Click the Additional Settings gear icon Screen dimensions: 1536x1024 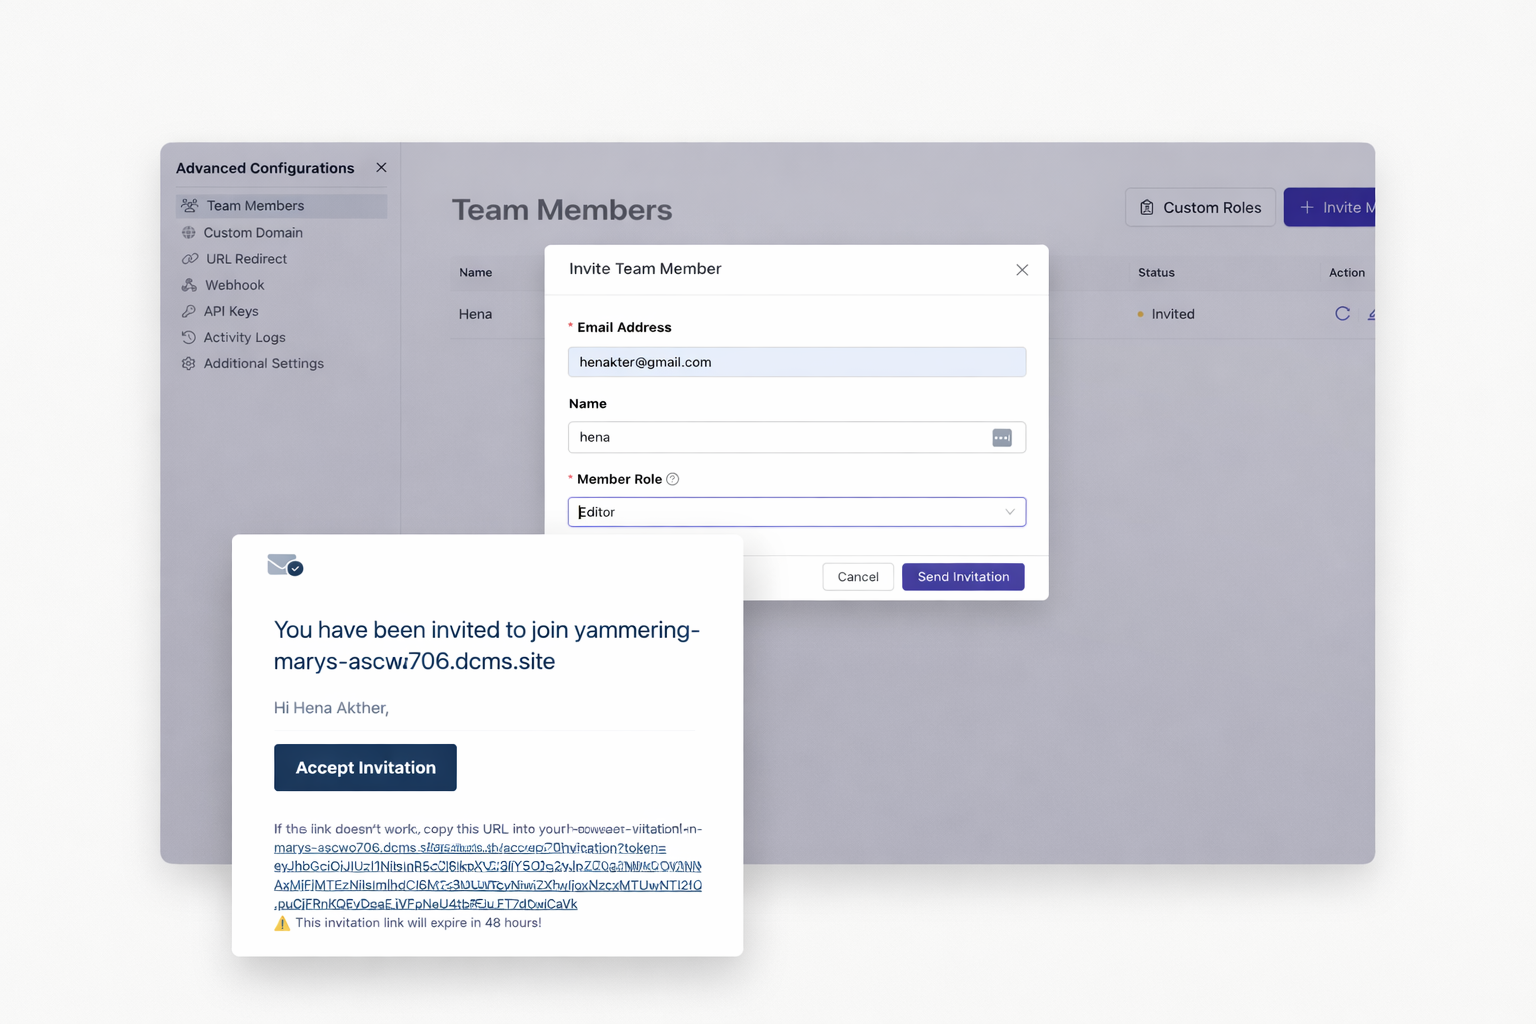click(x=189, y=364)
